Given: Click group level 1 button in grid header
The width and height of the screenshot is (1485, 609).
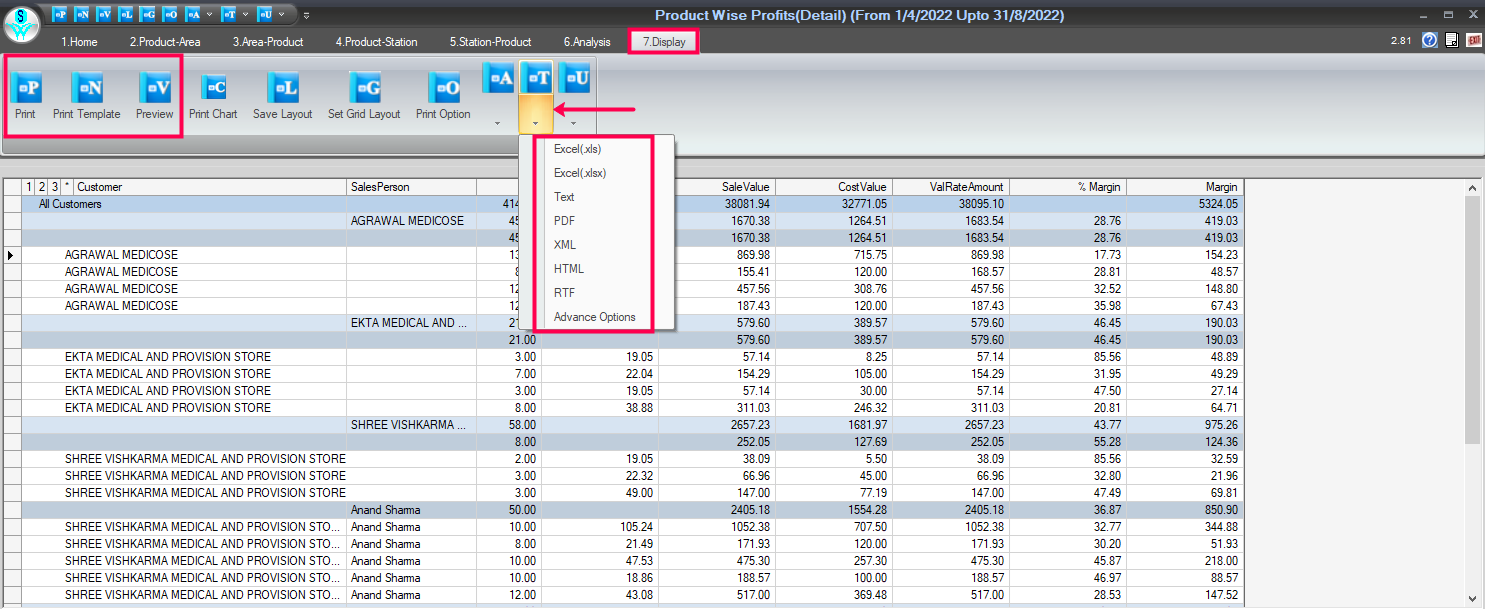Looking at the screenshot, I should point(30,187).
